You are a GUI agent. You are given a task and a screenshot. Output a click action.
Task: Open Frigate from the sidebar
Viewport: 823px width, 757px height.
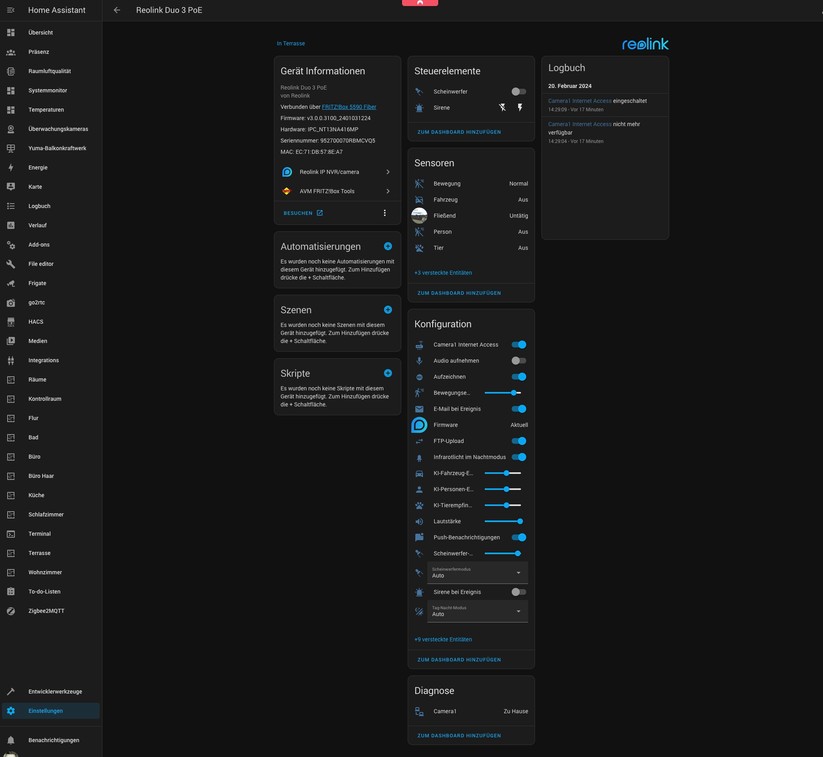point(37,283)
